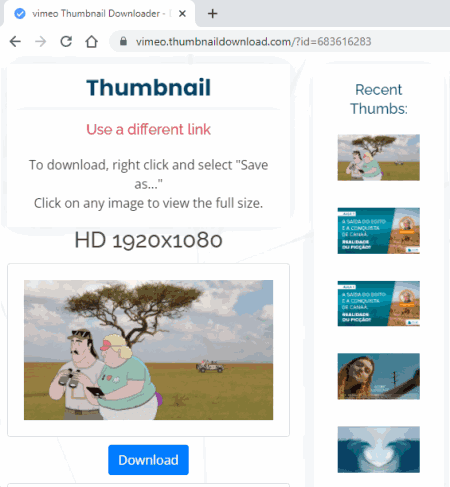Screen dimensions: 450x487
Task: Select the vimeo Thumbnail Downloader tab
Action: 99,14
